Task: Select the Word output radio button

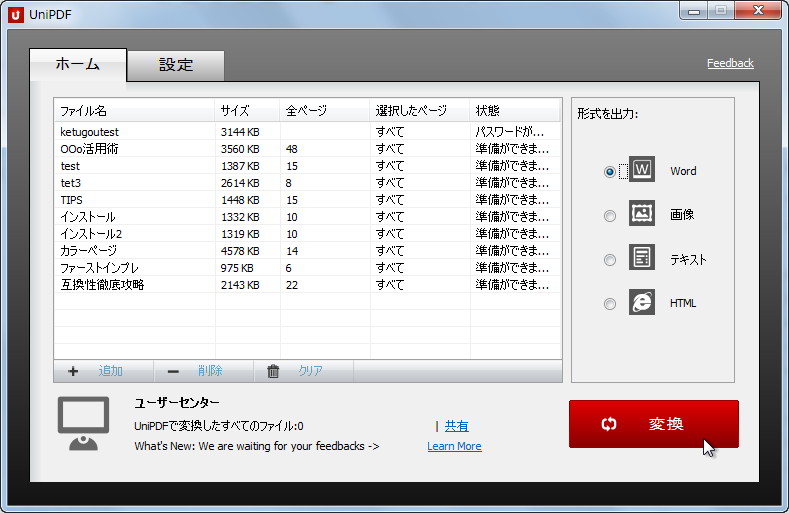Action: (609, 172)
